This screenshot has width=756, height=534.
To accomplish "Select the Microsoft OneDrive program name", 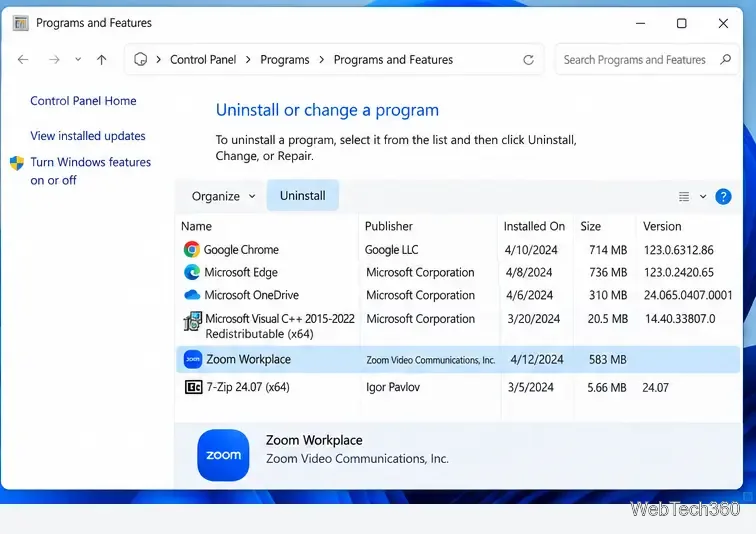I will point(251,295).
